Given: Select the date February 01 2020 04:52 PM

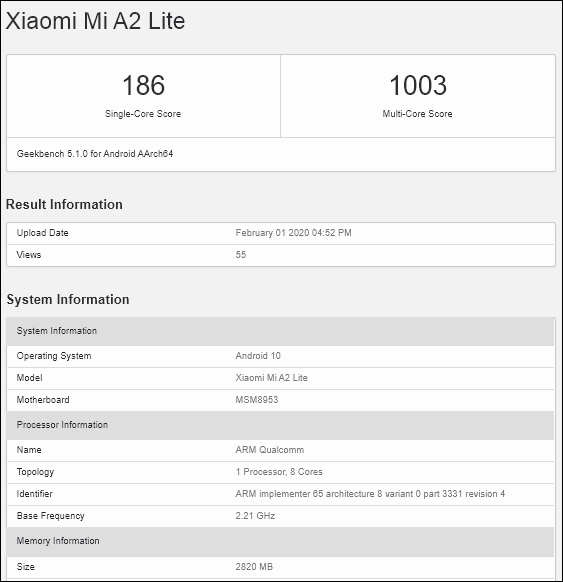Looking at the screenshot, I should click(293, 233).
